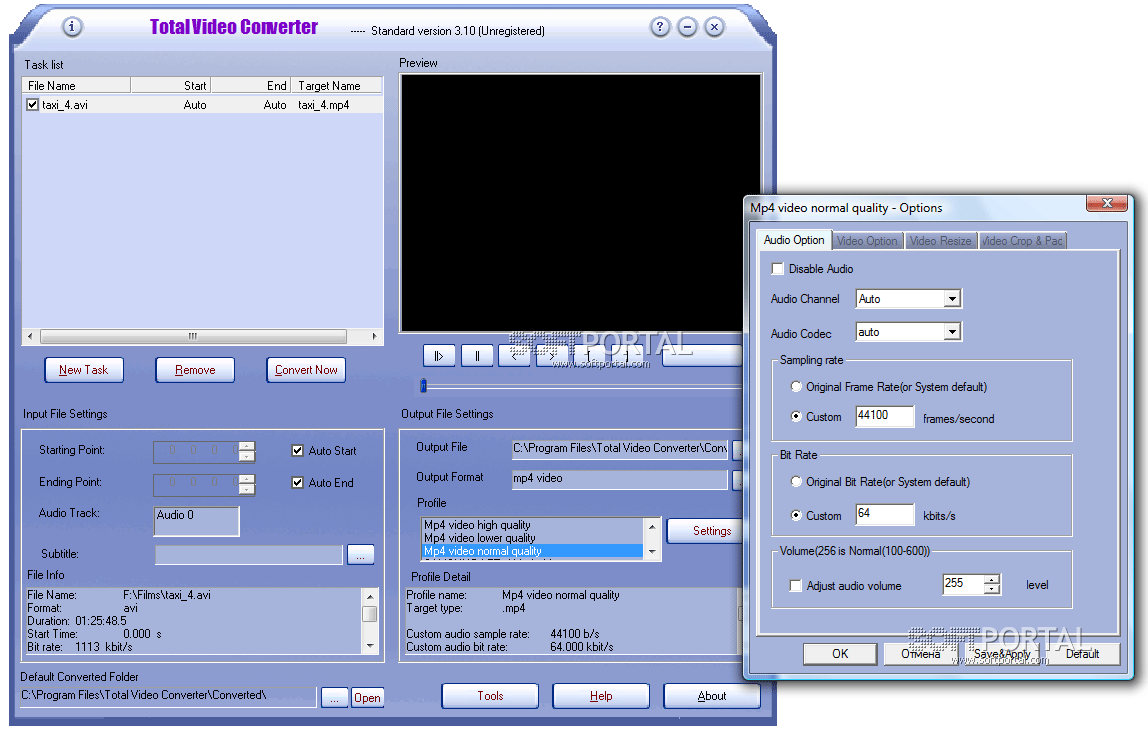Cancel dialog with Отмена button
The height and width of the screenshot is (735, 1148).
click(x=920, y=654)
